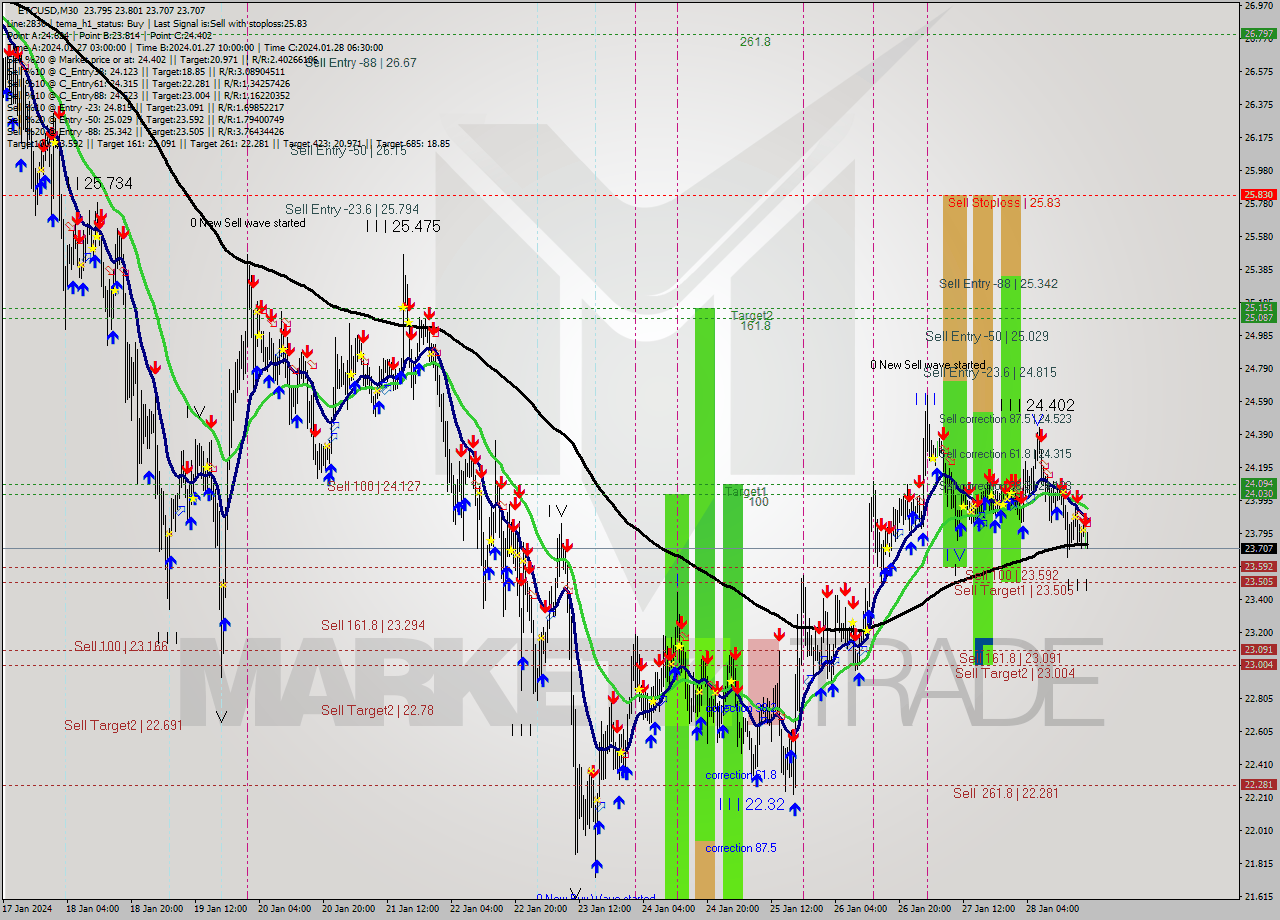The width and height of the screenshot is (1280, 920).
Task: Click the 'Sell 161.8 | 23.294' label
Action: pyautogui.click(x=373, y=625)
